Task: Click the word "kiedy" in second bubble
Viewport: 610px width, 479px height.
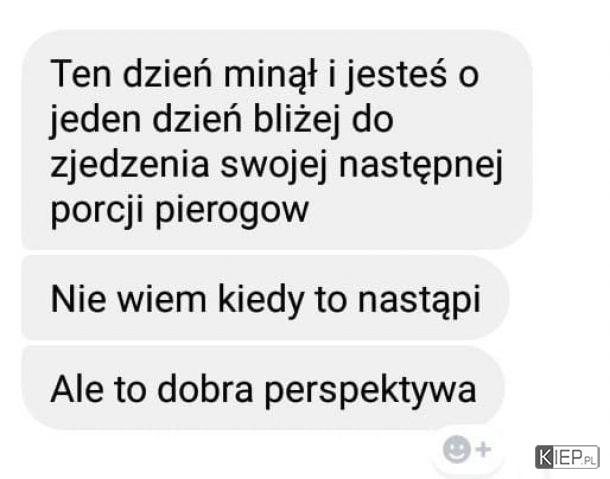Action: click(261, 299)
